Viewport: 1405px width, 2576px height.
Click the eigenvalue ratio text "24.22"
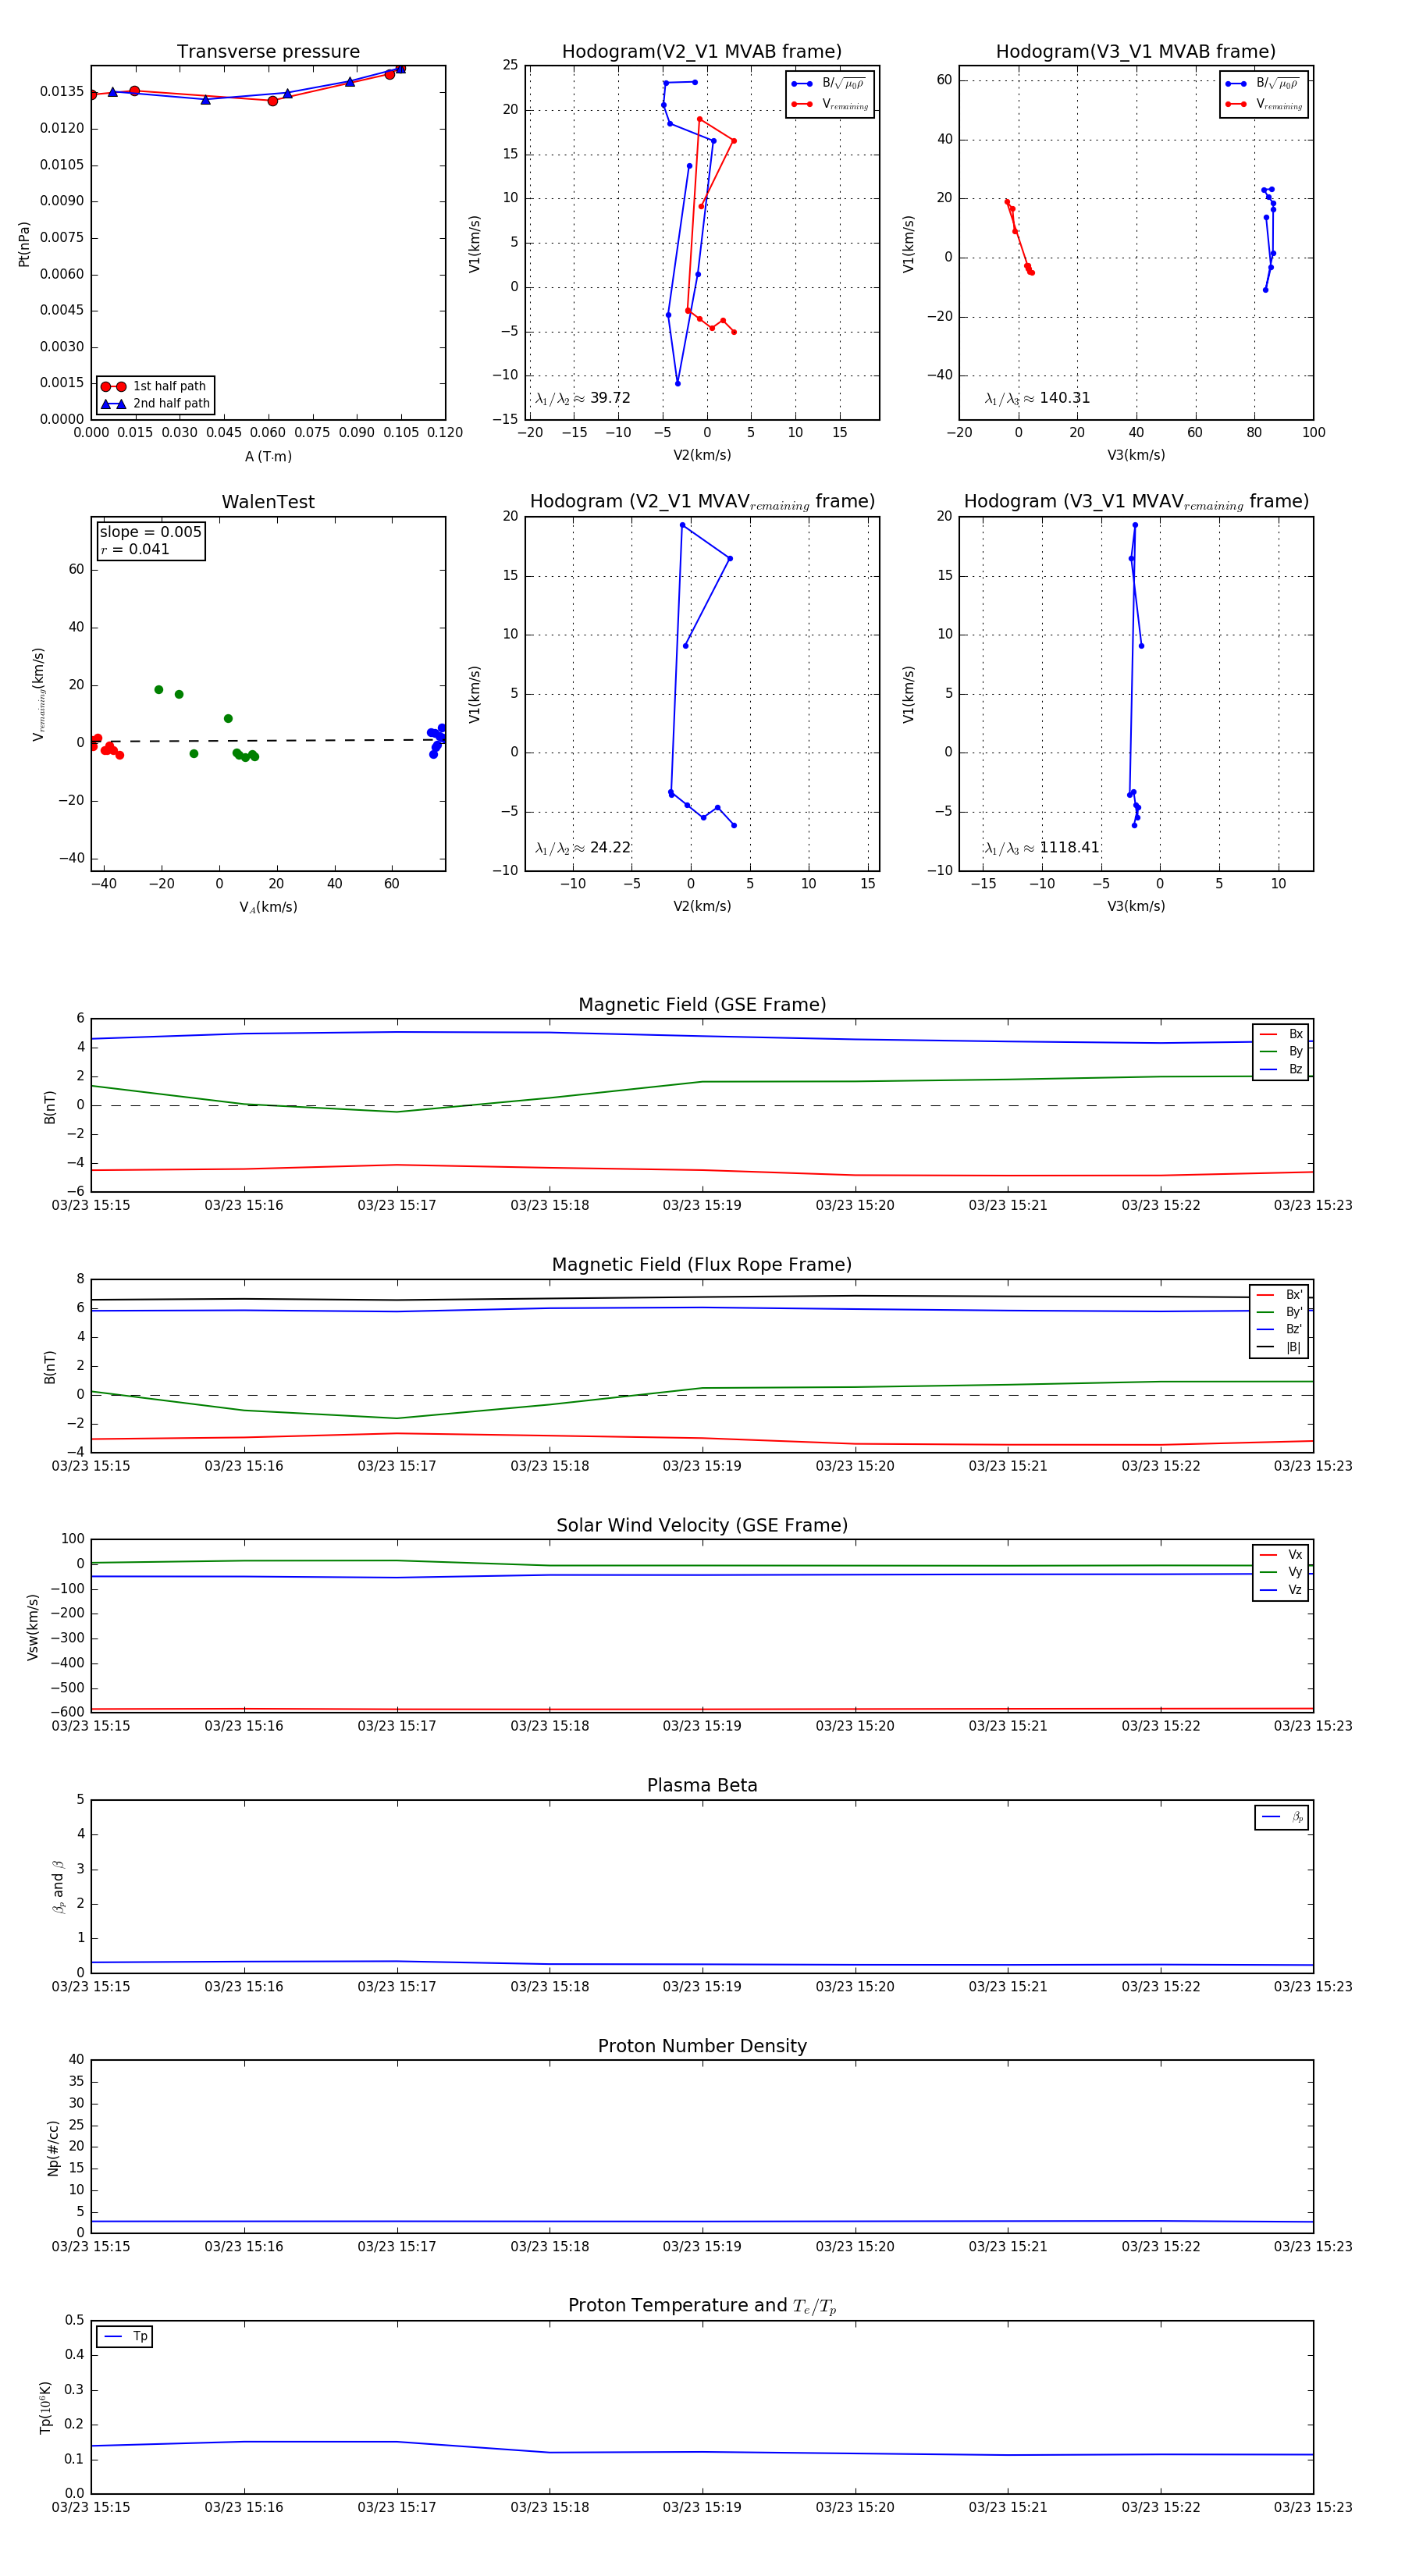[610, 848]
